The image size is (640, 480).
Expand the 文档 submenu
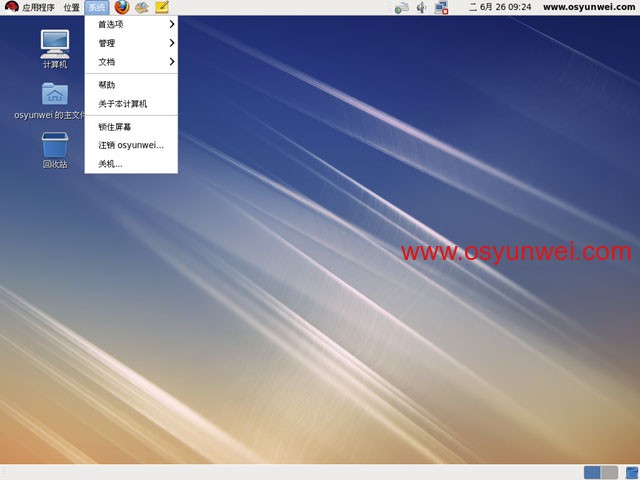tap(131, 62)
